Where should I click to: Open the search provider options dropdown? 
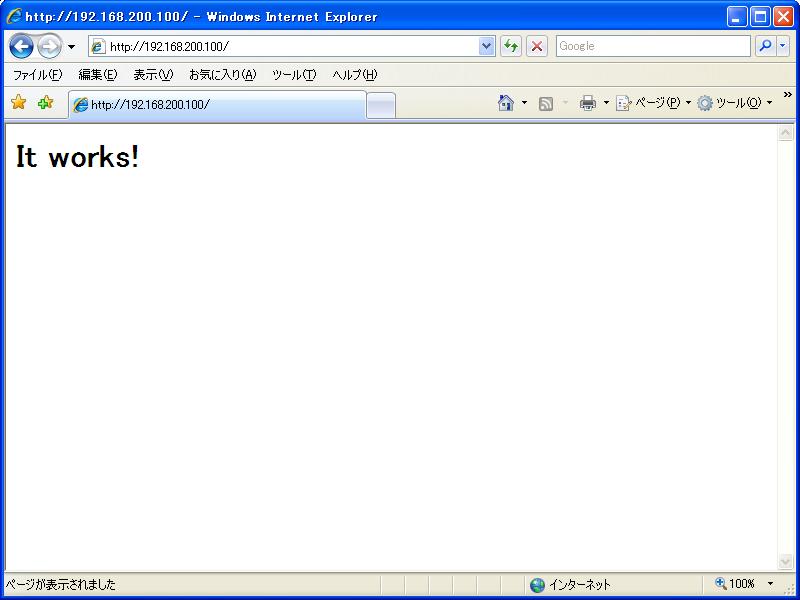[x=783, y=46]
